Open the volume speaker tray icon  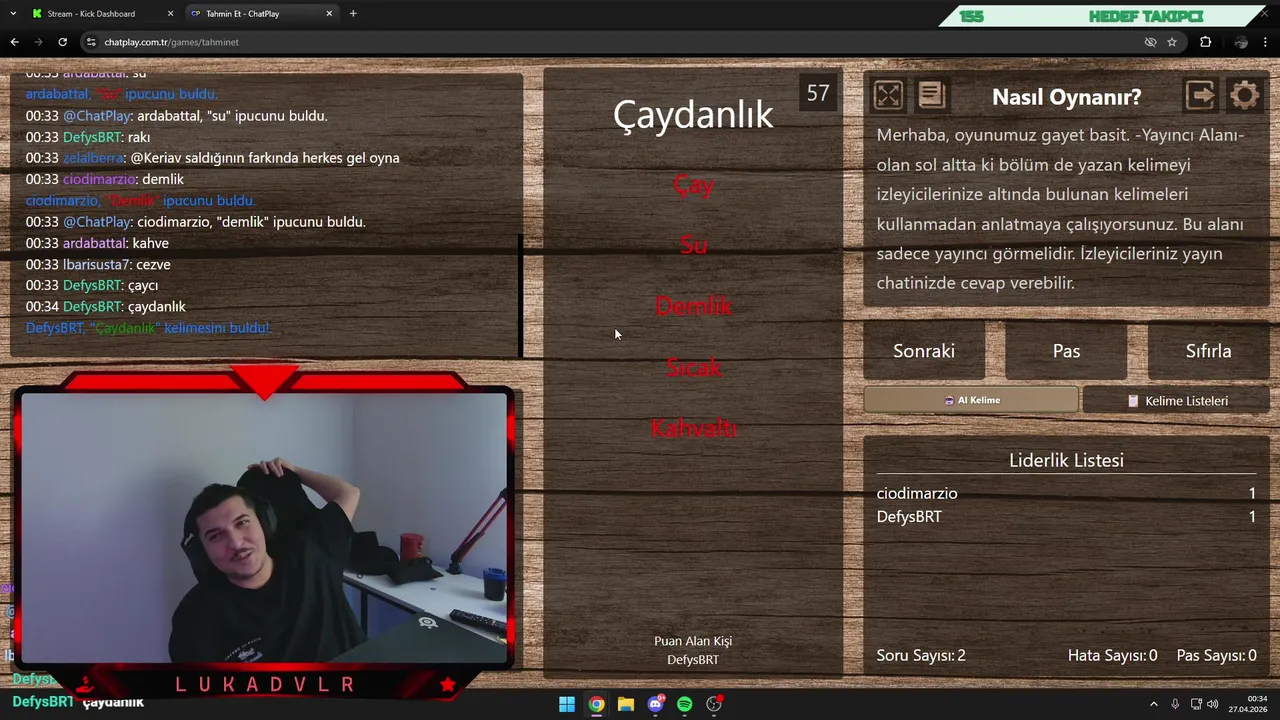1213,704
